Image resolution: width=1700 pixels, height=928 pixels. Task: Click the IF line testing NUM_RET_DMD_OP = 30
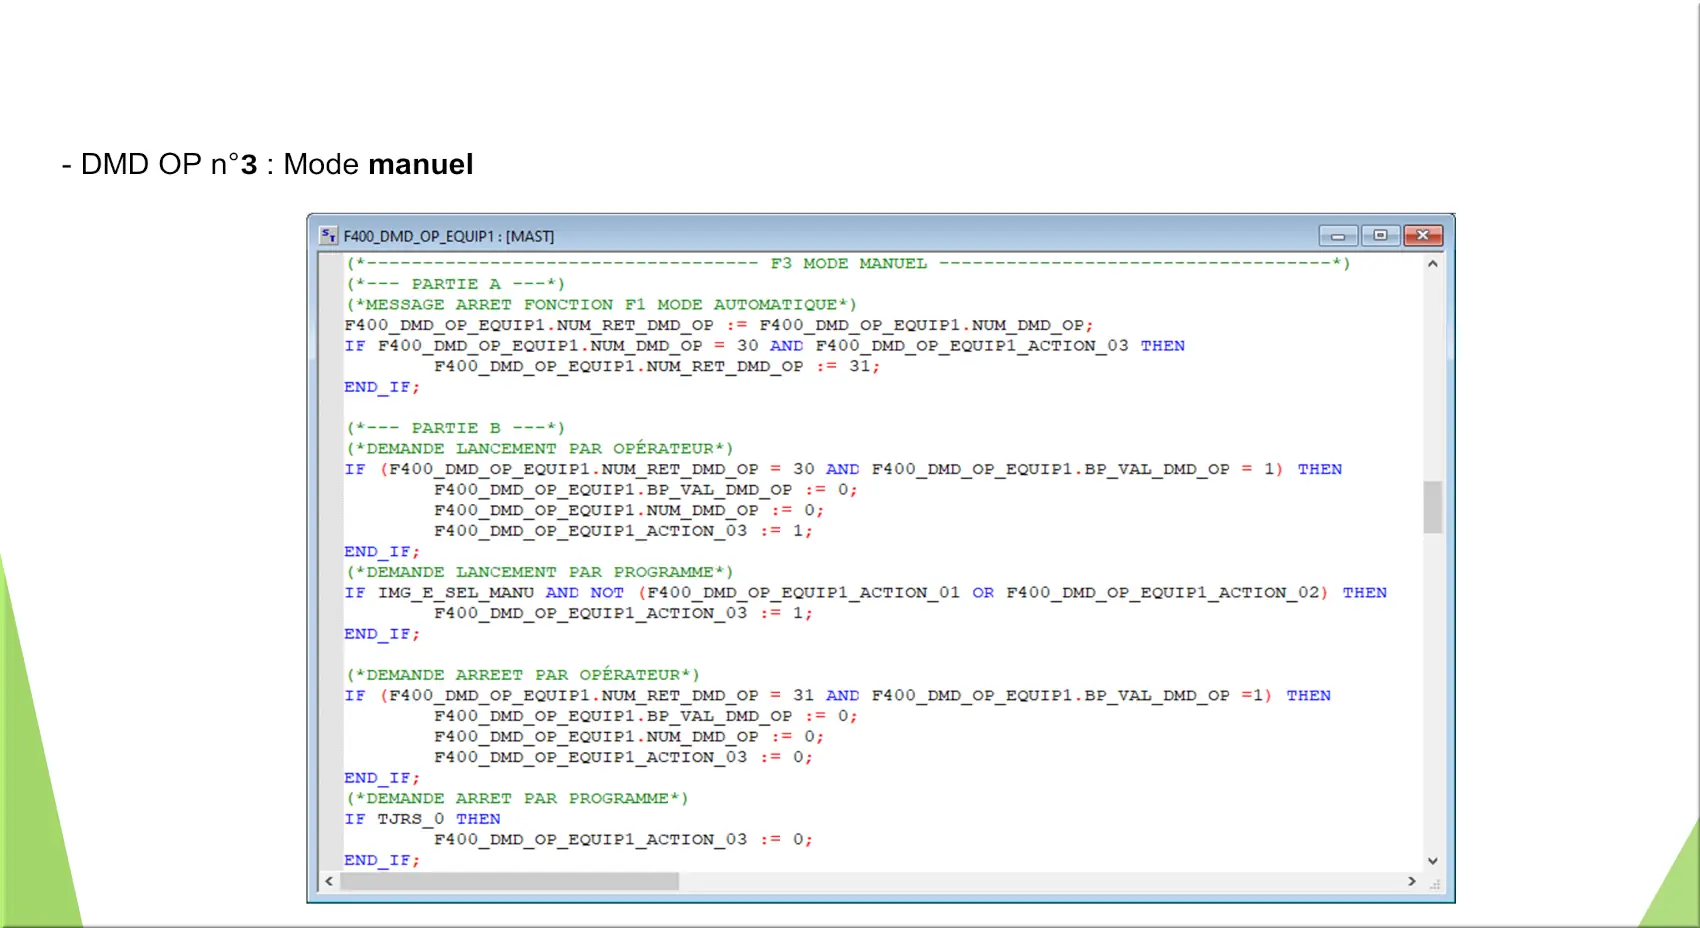843,469
